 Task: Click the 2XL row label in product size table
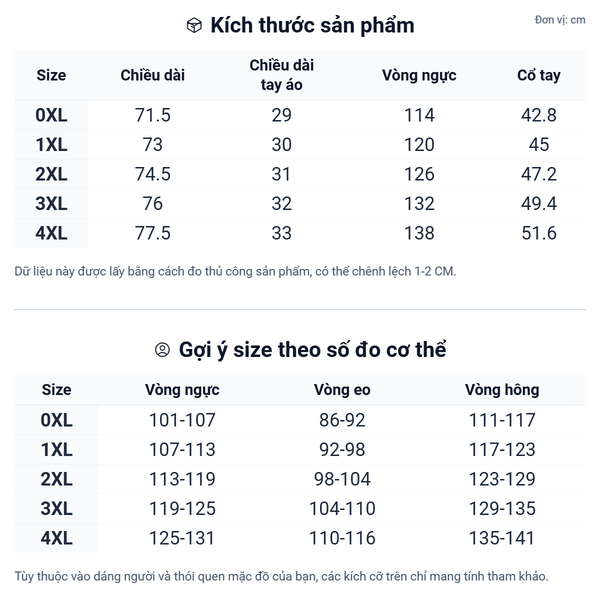[x=51, y=174]
